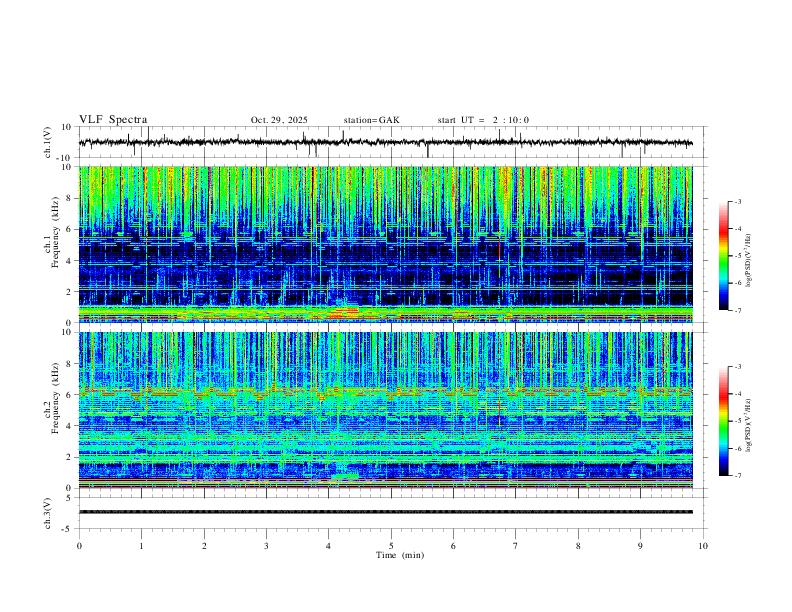Click the "8" kHz tick on ch.2 frequency axis
Screen dimensions: 792x612
click(x=70, y=364)
